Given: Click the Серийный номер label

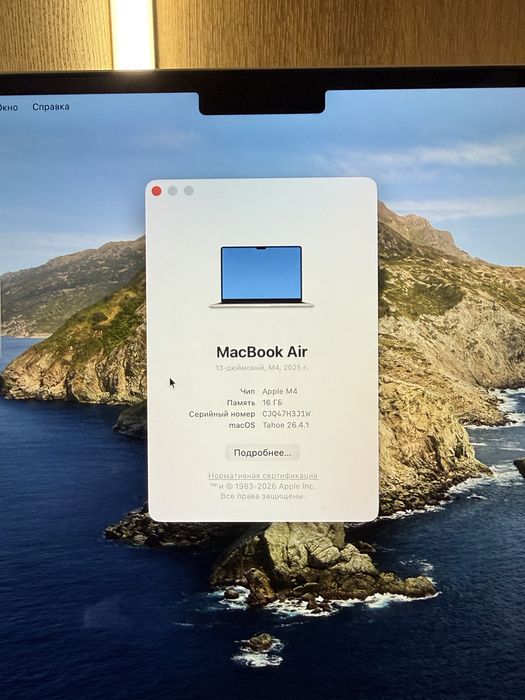Looking at the screenshot, I should pyautogui.click(x=222, y=414).
